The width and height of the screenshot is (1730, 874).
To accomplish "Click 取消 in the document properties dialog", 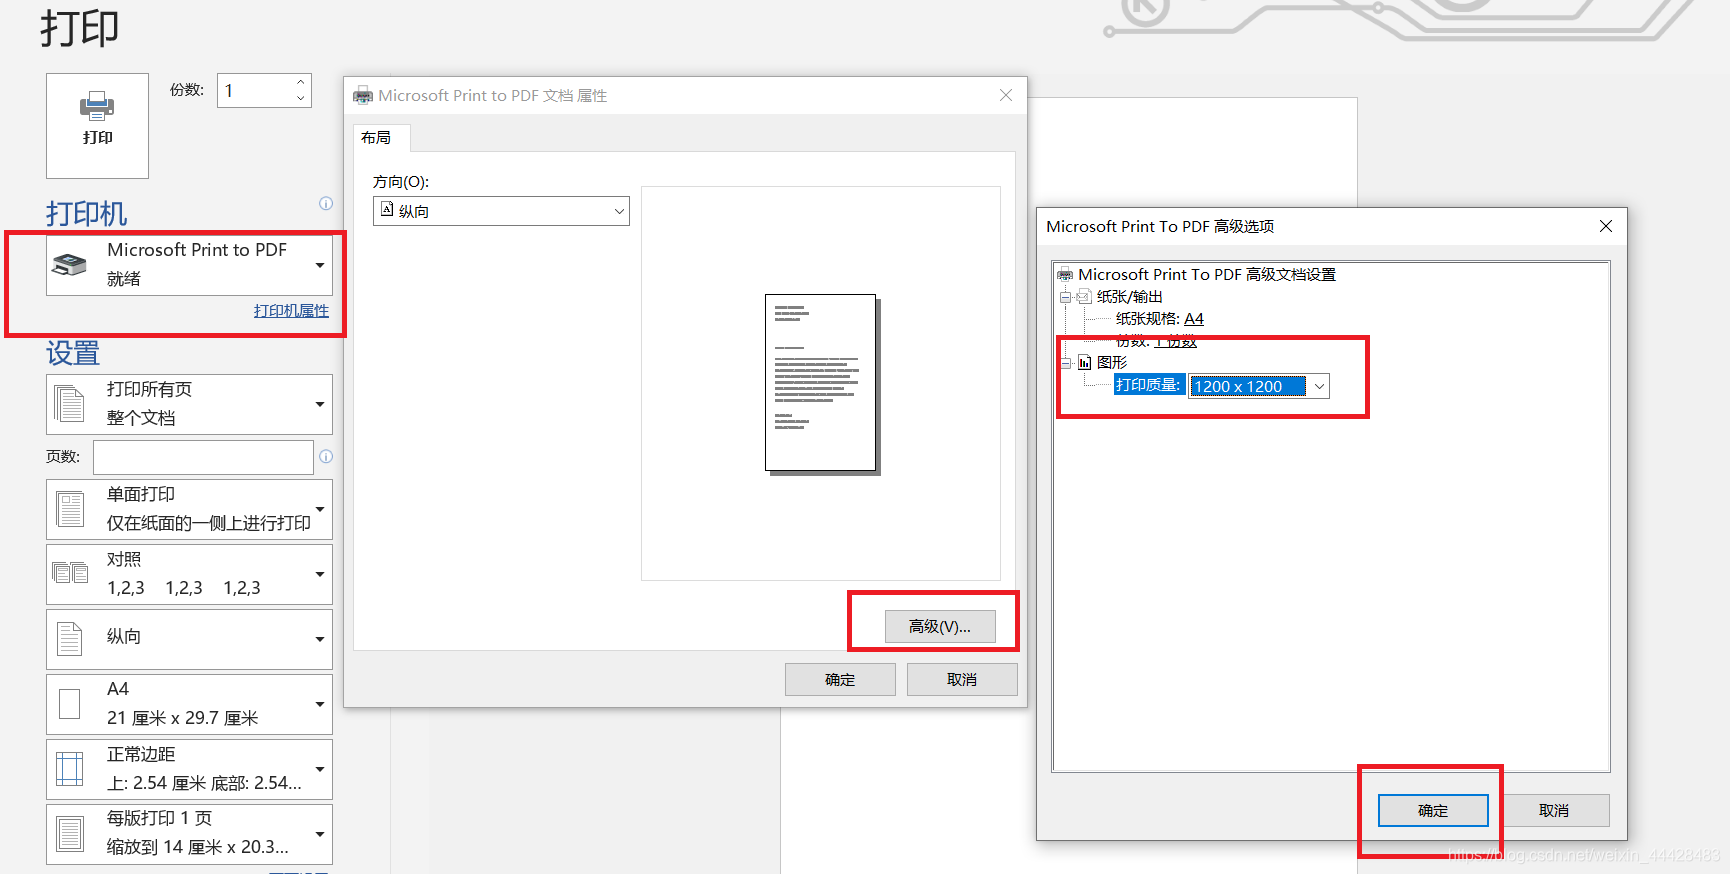I will tap(962, 679).
